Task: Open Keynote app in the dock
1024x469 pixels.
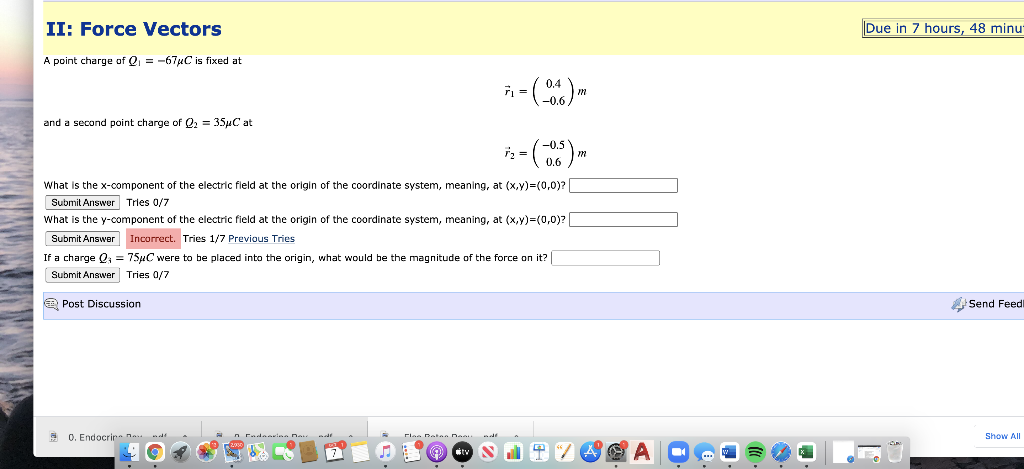Action: point(539,452)
